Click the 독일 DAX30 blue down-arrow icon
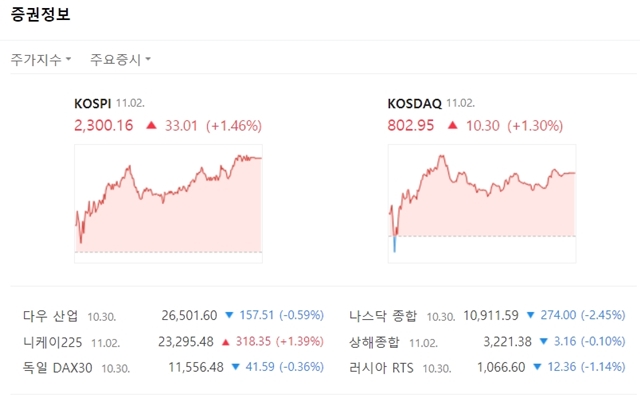This screenshot has width=640, height=401. click(233, 367)
